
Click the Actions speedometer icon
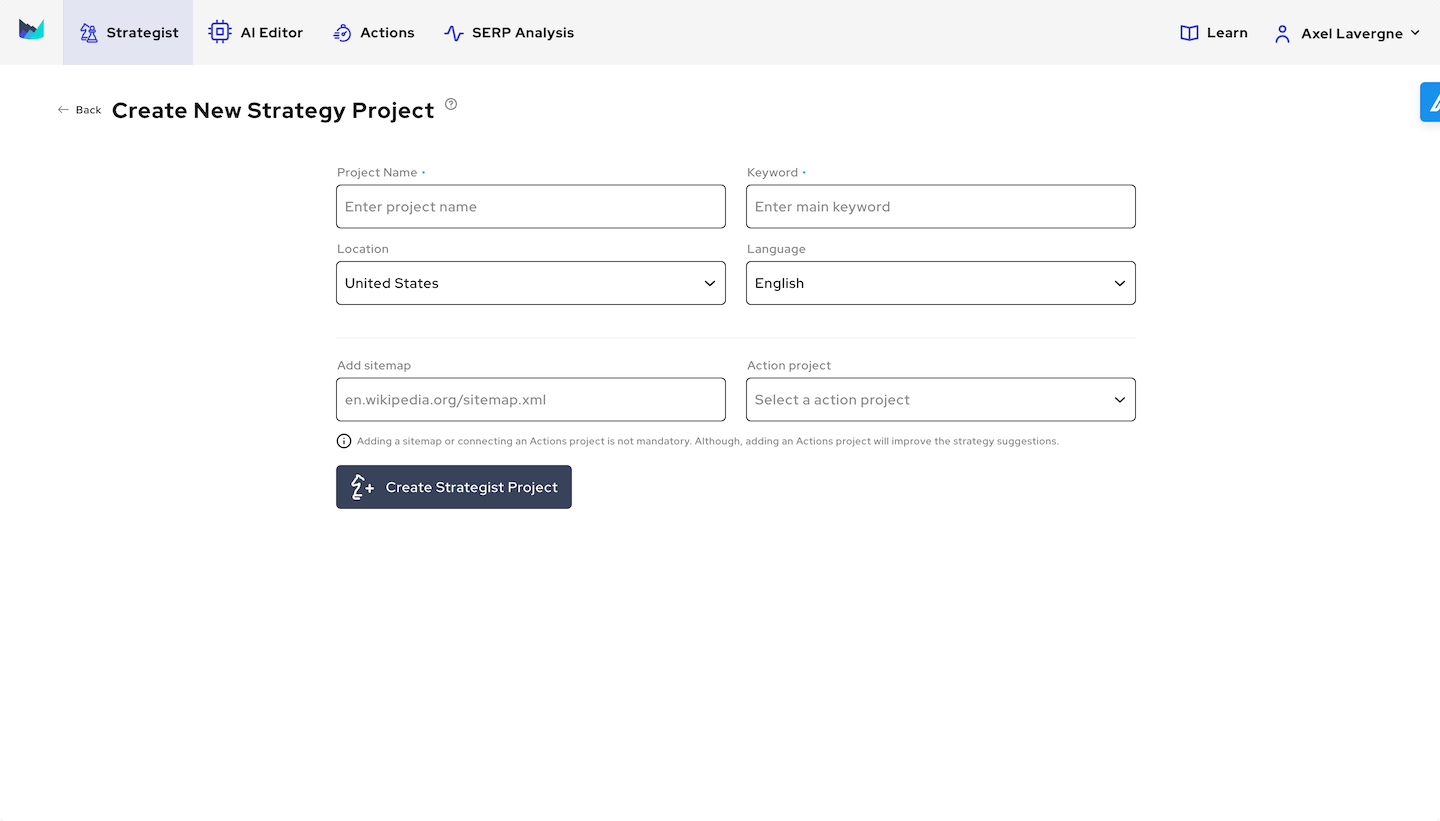[342, 33]
